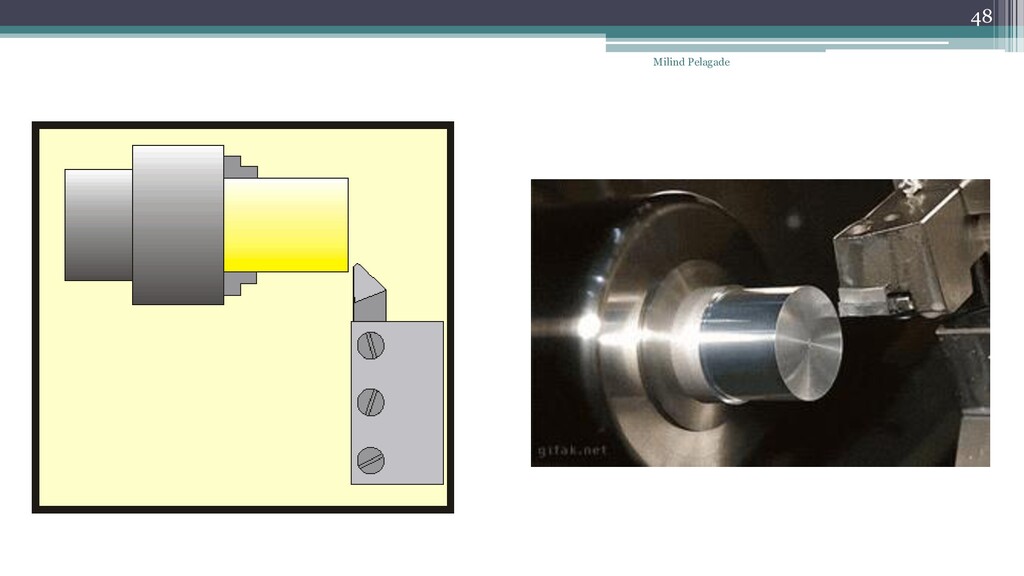Image resolution: width=1024 pixels, height=576 pixels.
Task: Click the lathe diagram illustration
Action: point(243,317)
